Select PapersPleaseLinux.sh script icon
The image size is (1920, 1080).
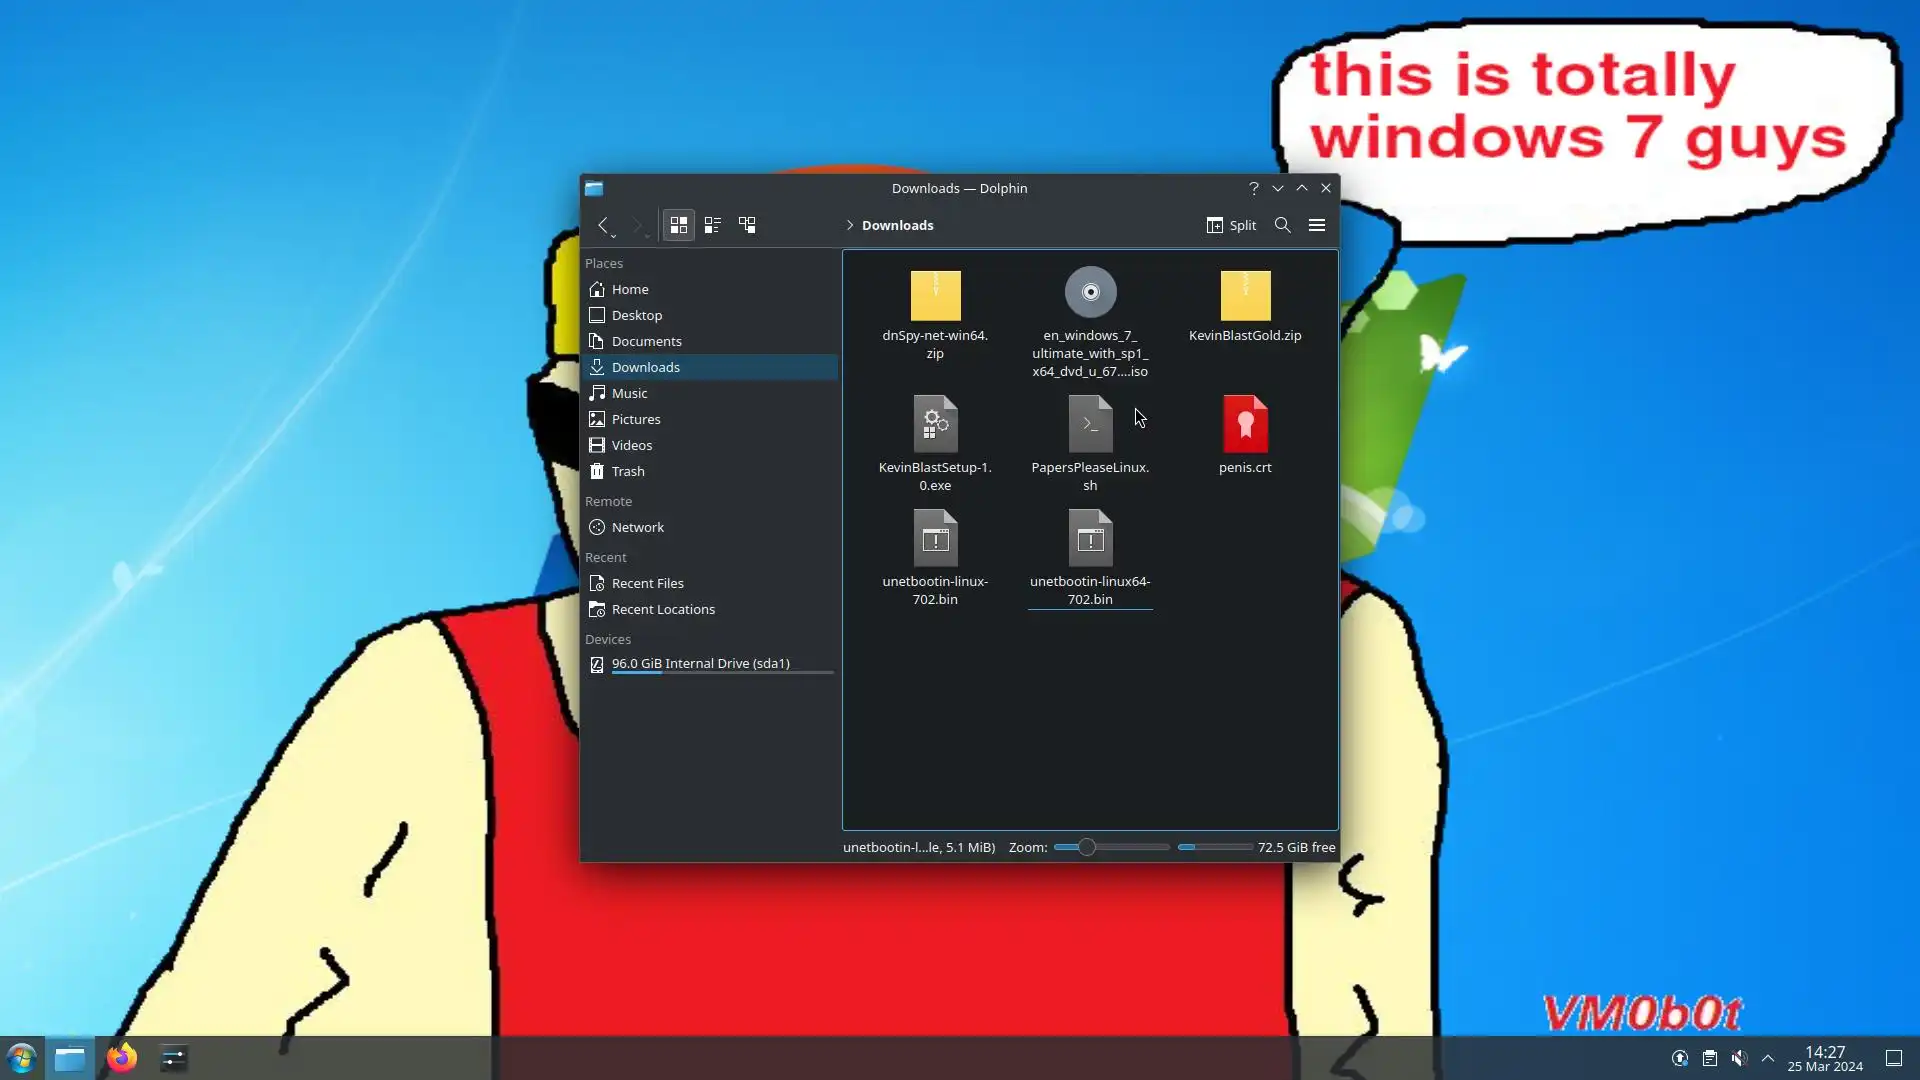point(1090,424)
